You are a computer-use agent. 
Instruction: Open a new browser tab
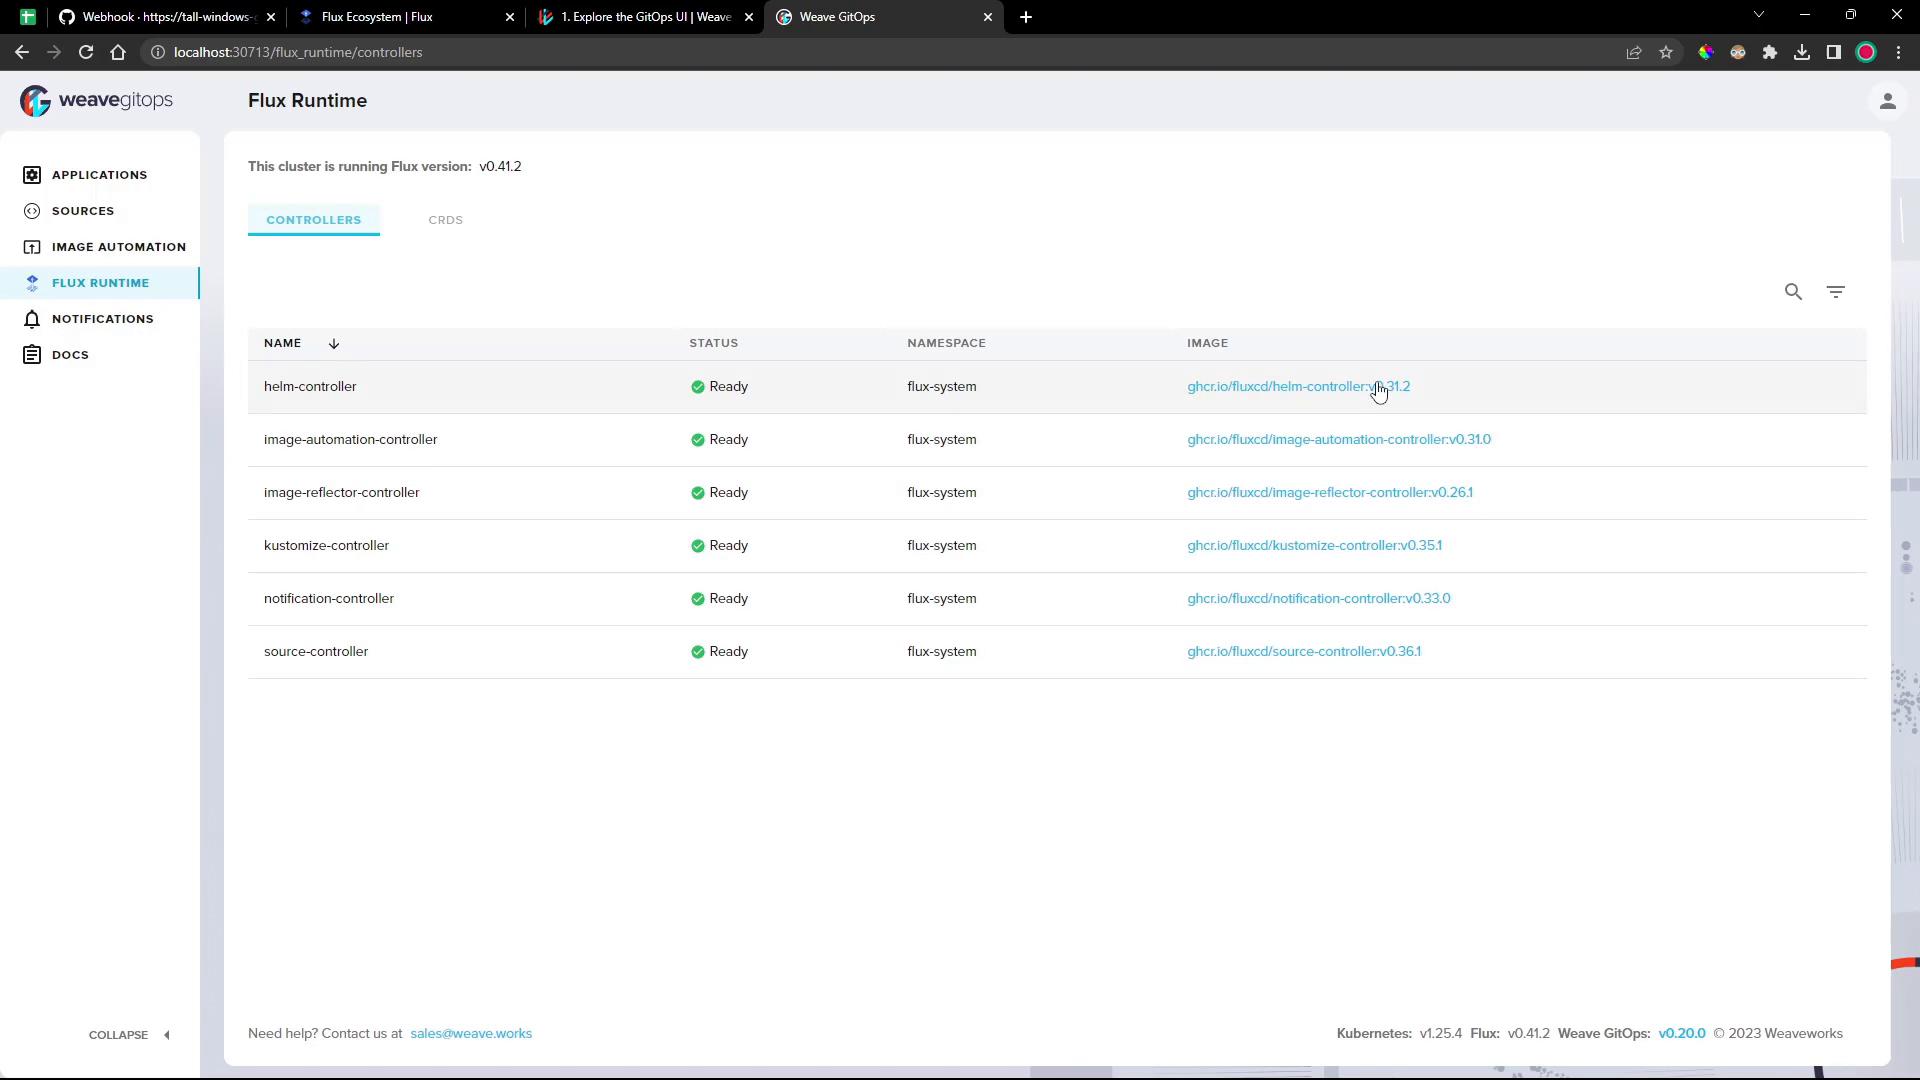tap(1025, 17)
